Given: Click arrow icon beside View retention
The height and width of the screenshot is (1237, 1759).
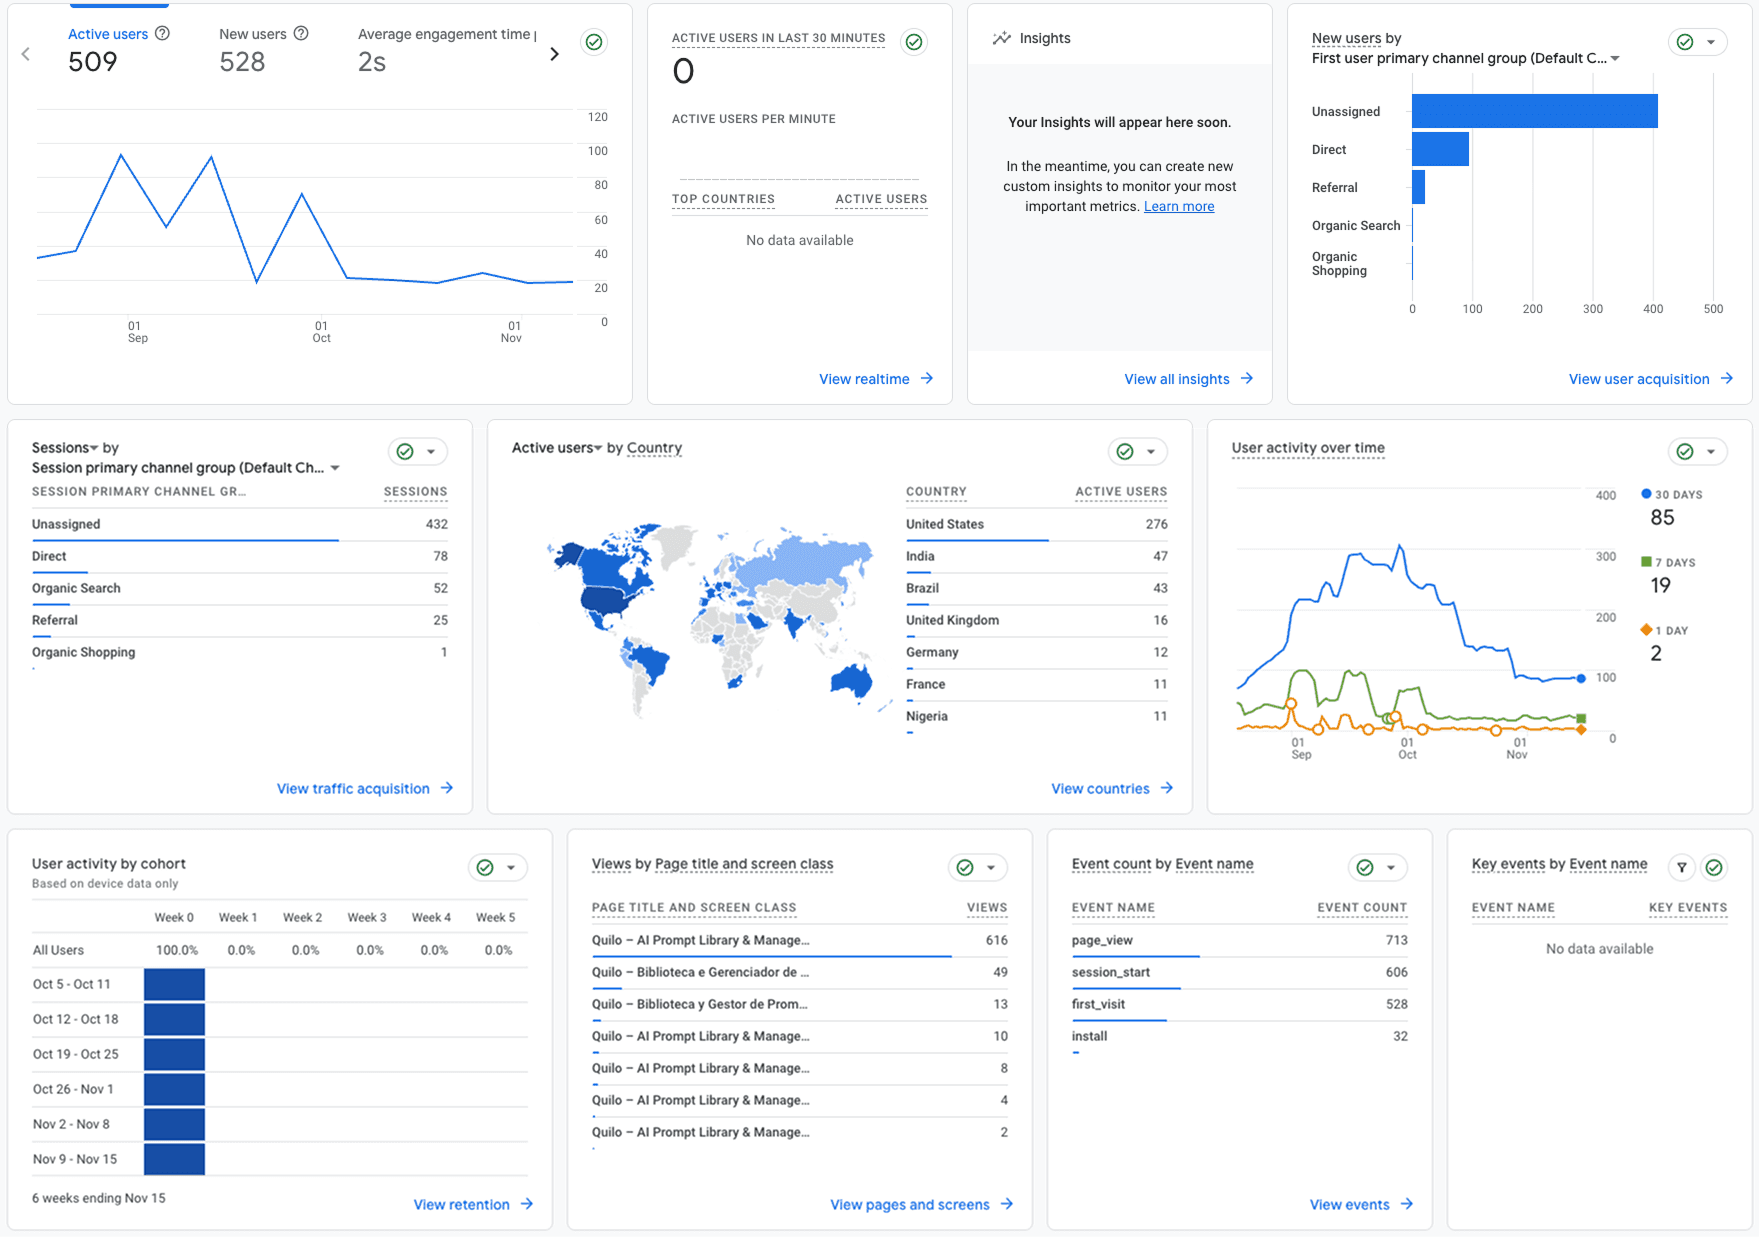Looking at the screenshot, I should click(x=527, y=1205).
